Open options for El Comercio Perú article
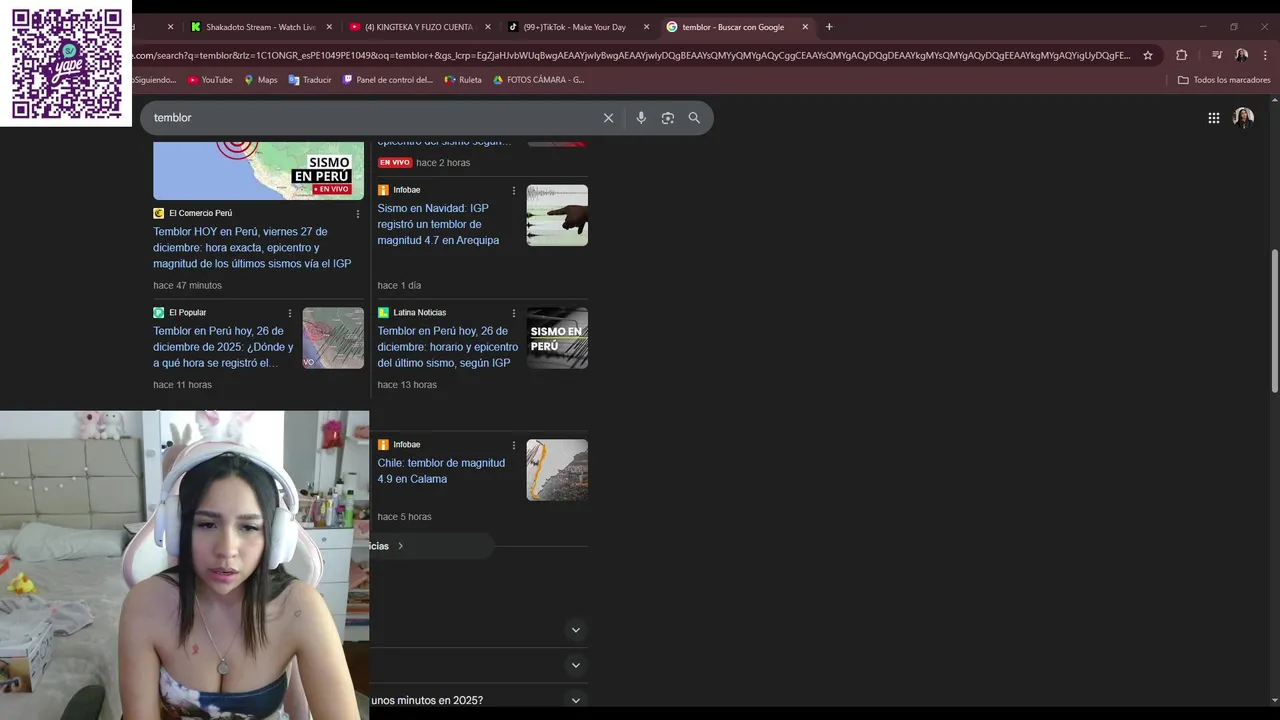The height and width of the screenshot is (720, 1280). [x=358, y=214]
